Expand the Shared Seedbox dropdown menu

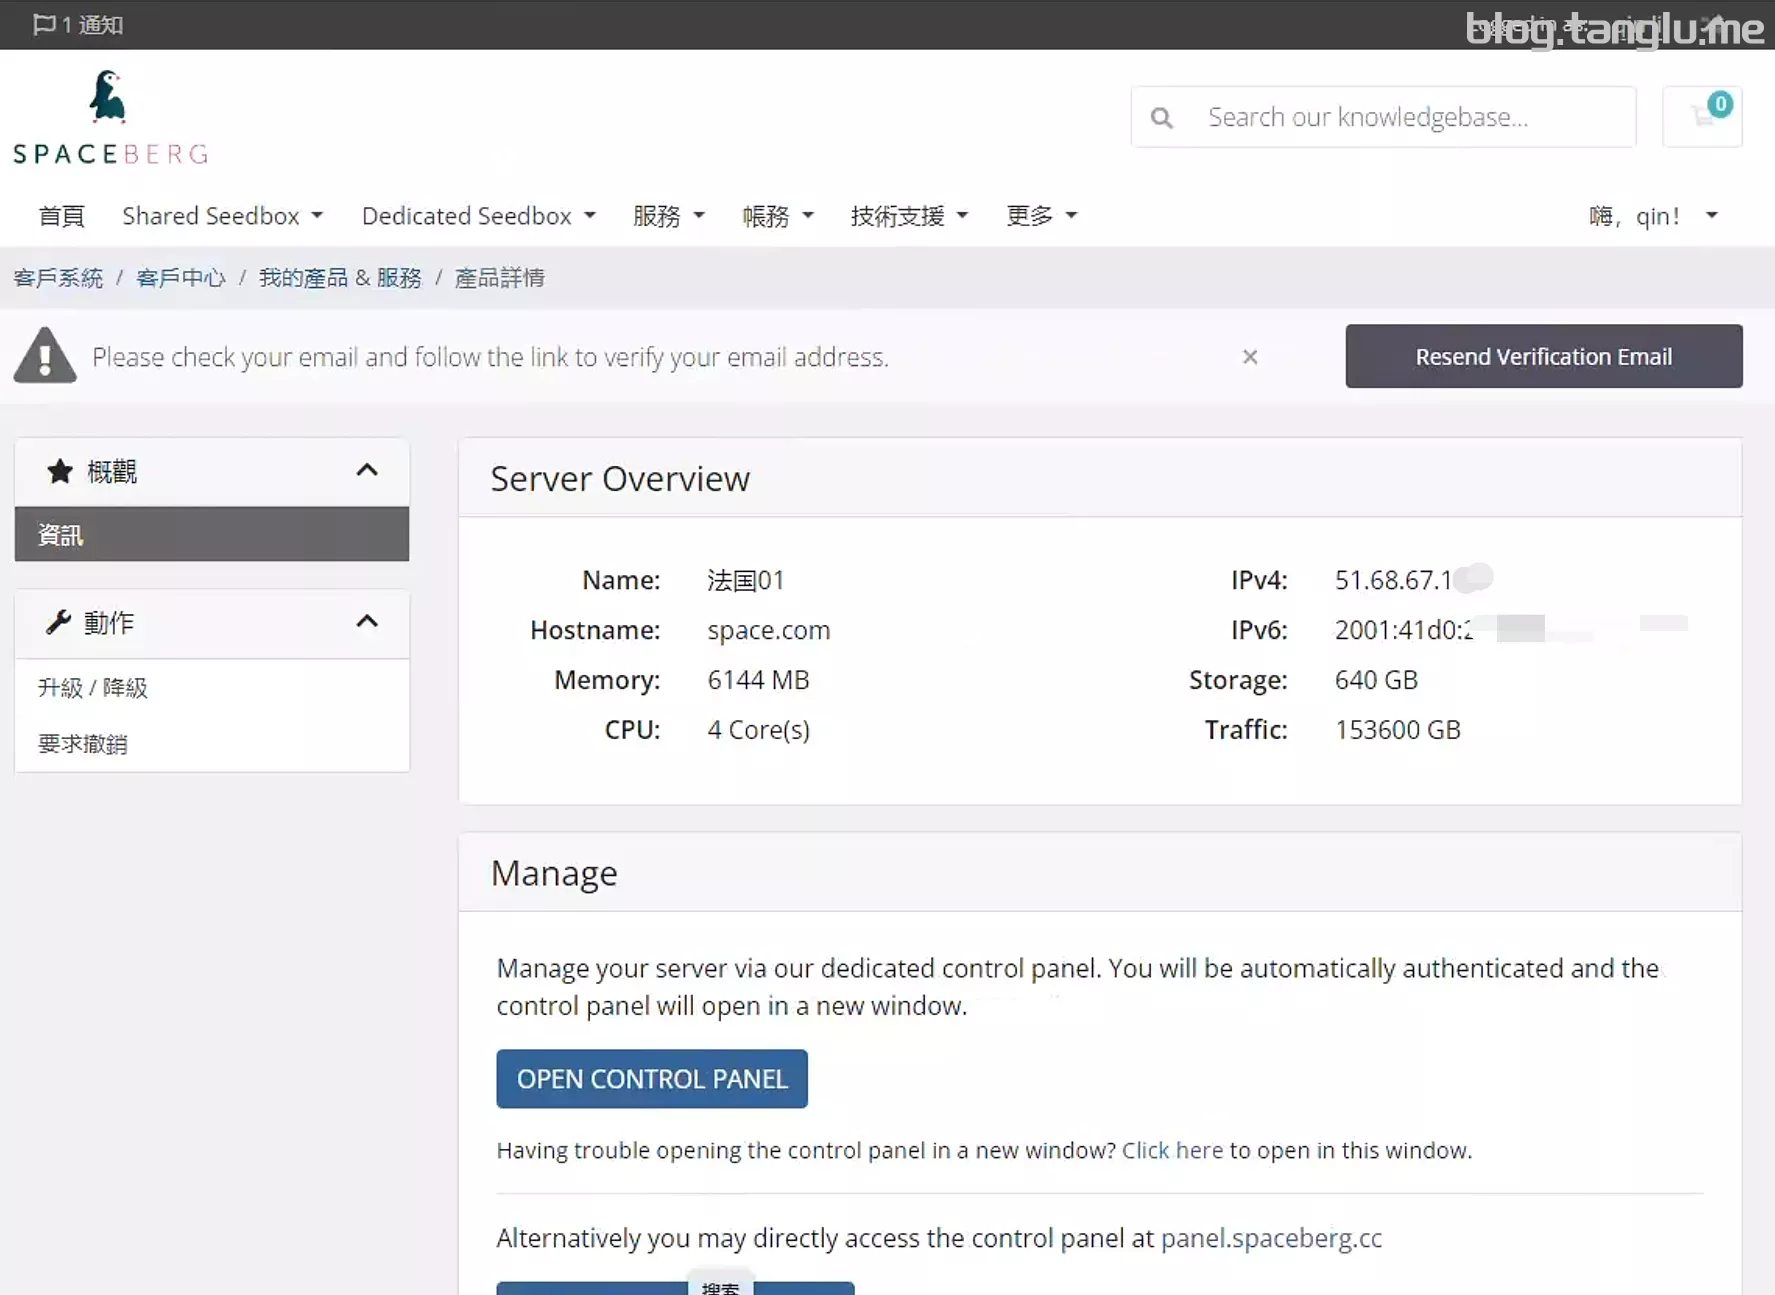222,216
